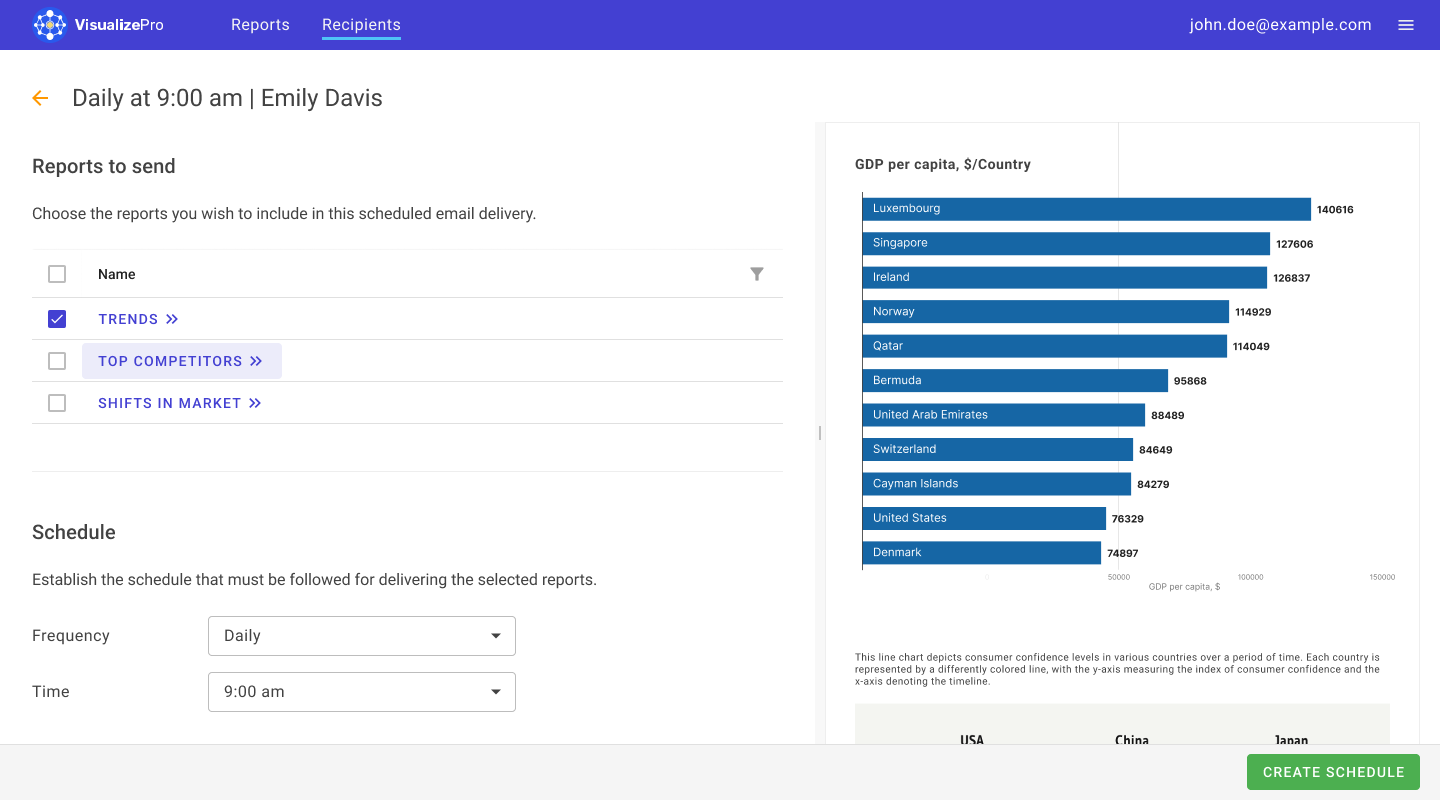The width and height of the screenshot is (1440, 800).
Task: Toggle the select-all header checkbox
Action: click(57, 274)
